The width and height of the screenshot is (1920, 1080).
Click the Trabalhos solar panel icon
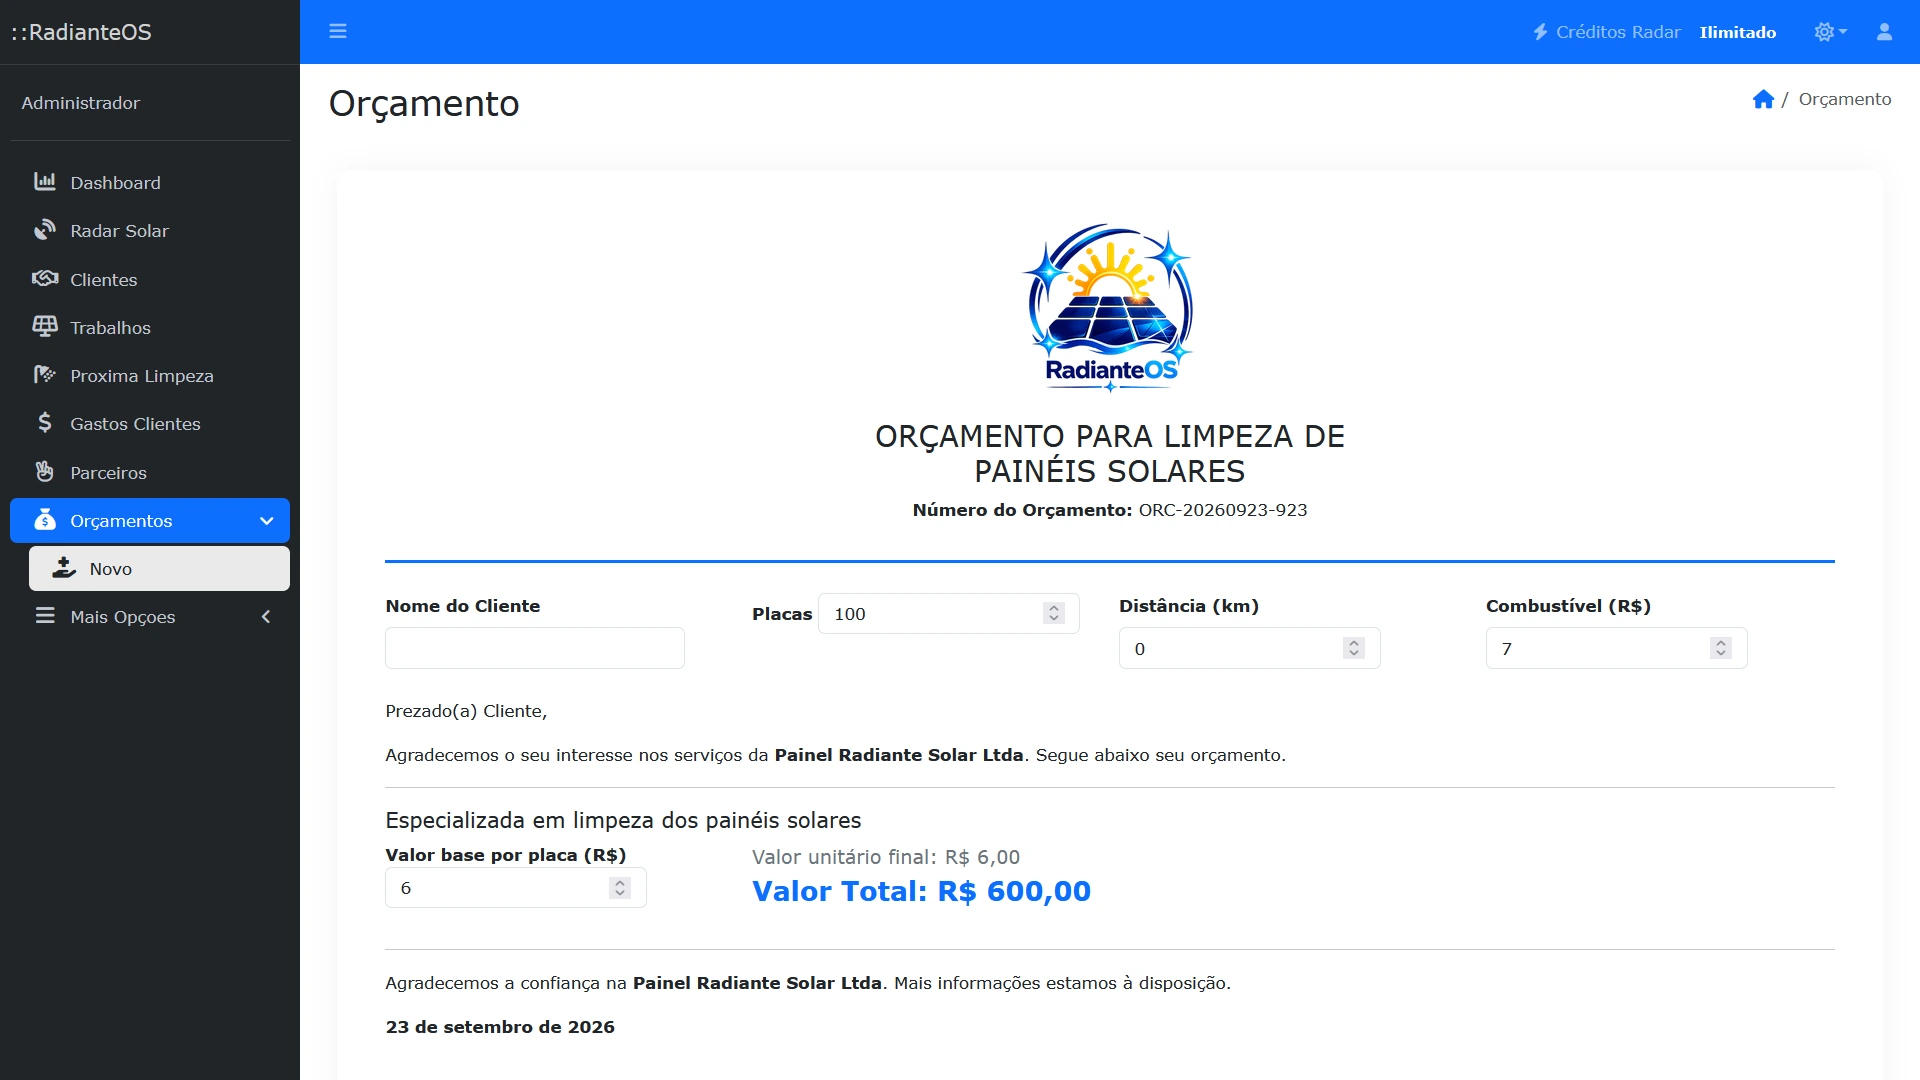45,327
